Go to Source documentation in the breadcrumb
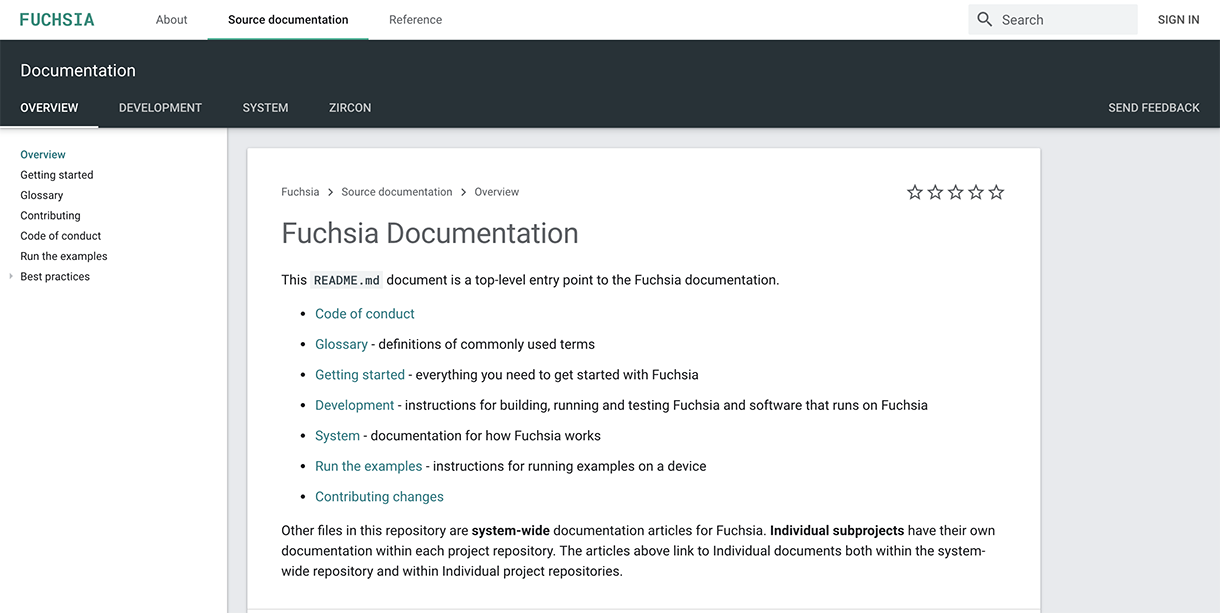The image size is (1220, 613). pyautogui.click(x=397, y=192)
